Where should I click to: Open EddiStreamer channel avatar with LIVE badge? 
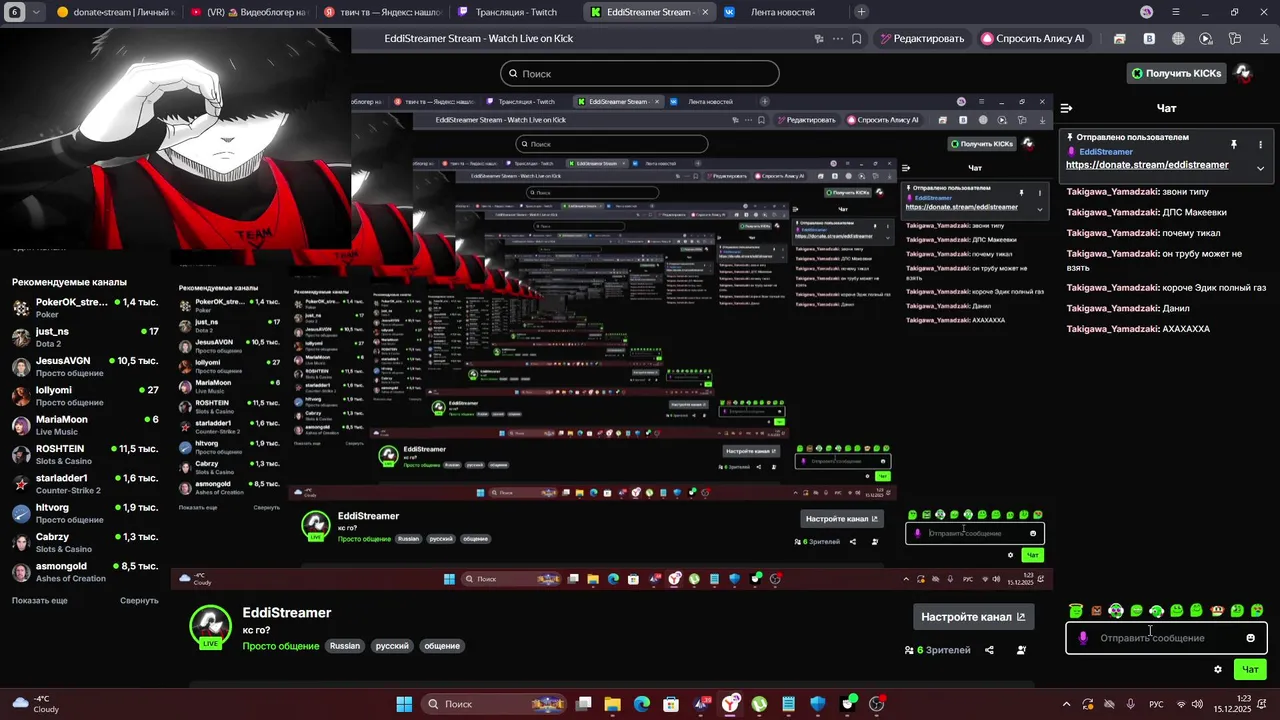pyautogui.click(x=210, y=626)
